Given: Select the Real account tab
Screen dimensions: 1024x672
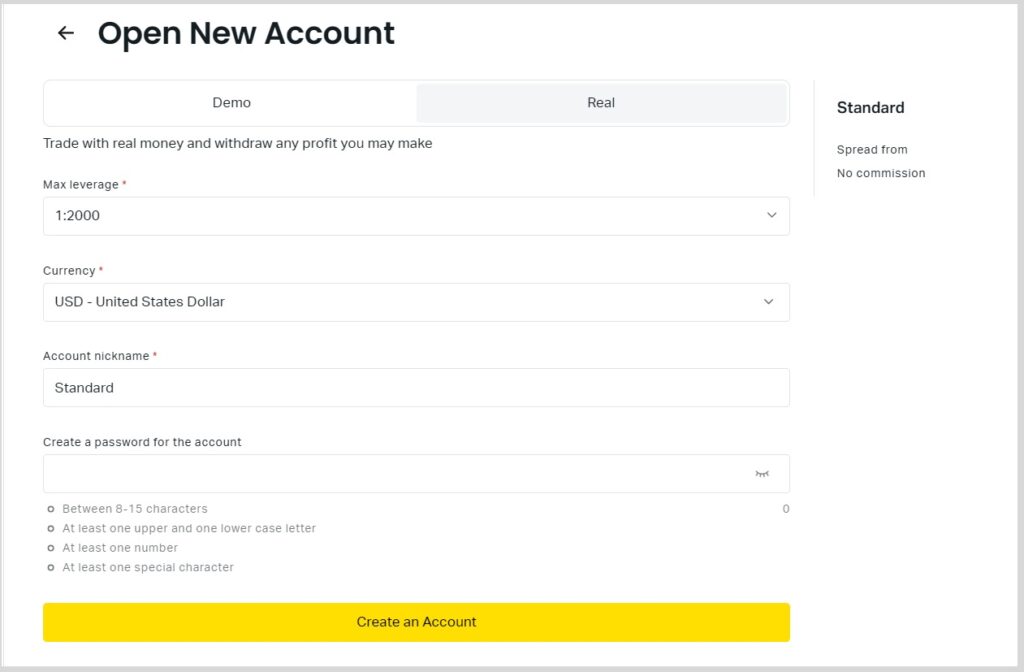Looking at the screenshot, I should (601, 103).
